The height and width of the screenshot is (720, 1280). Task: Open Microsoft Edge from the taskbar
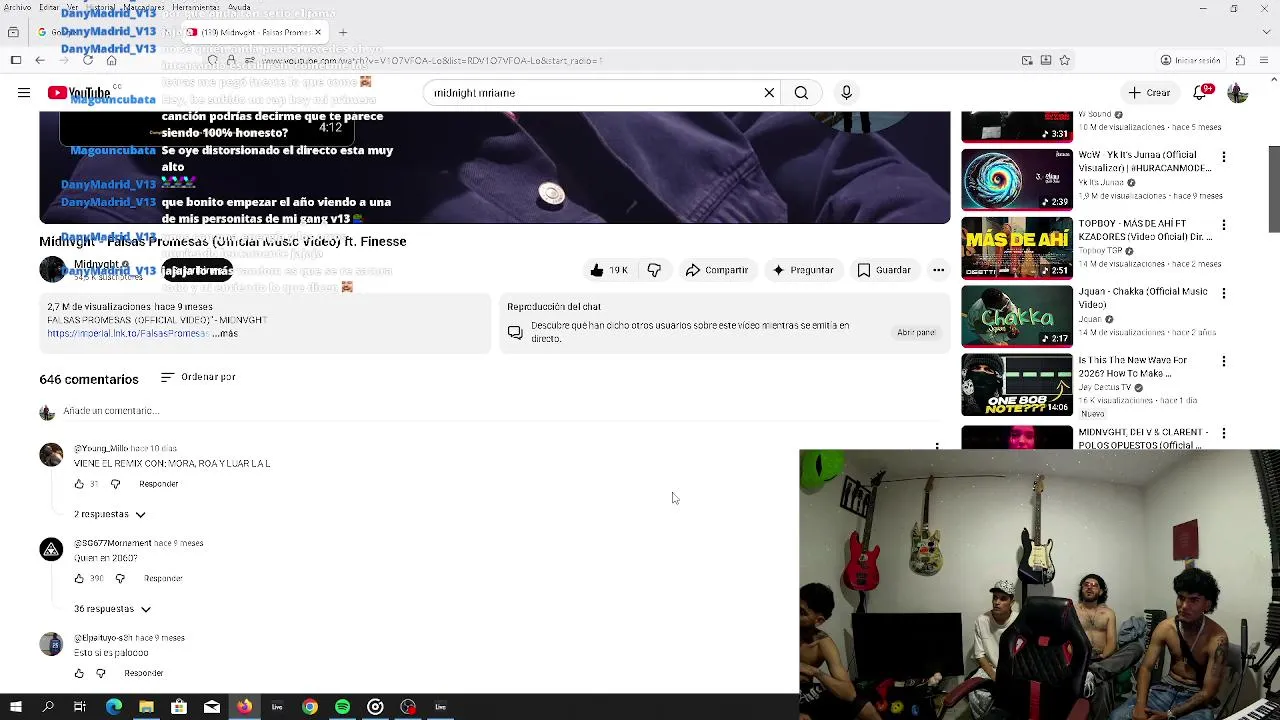[114, 707]
